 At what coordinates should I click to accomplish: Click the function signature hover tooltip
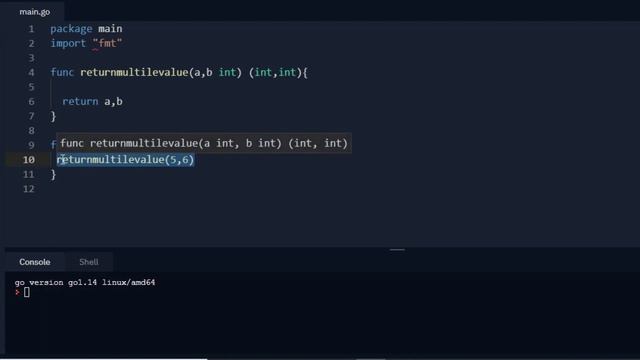[x=204, y=143]
